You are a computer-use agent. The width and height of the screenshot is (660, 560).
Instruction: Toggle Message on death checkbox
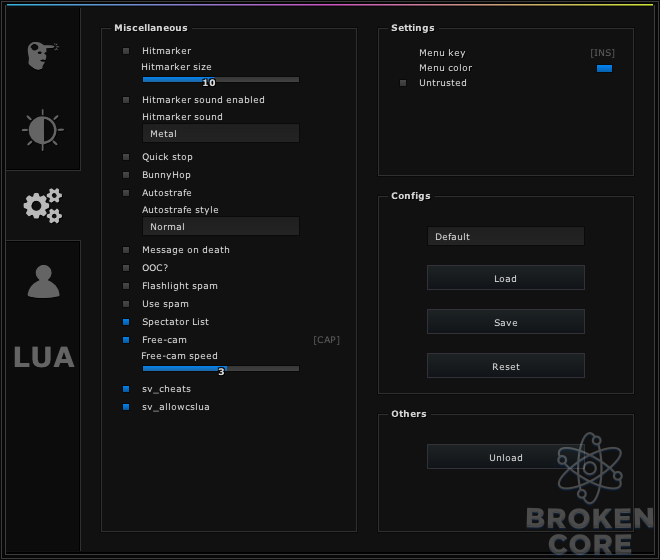(x=126, y=250)
